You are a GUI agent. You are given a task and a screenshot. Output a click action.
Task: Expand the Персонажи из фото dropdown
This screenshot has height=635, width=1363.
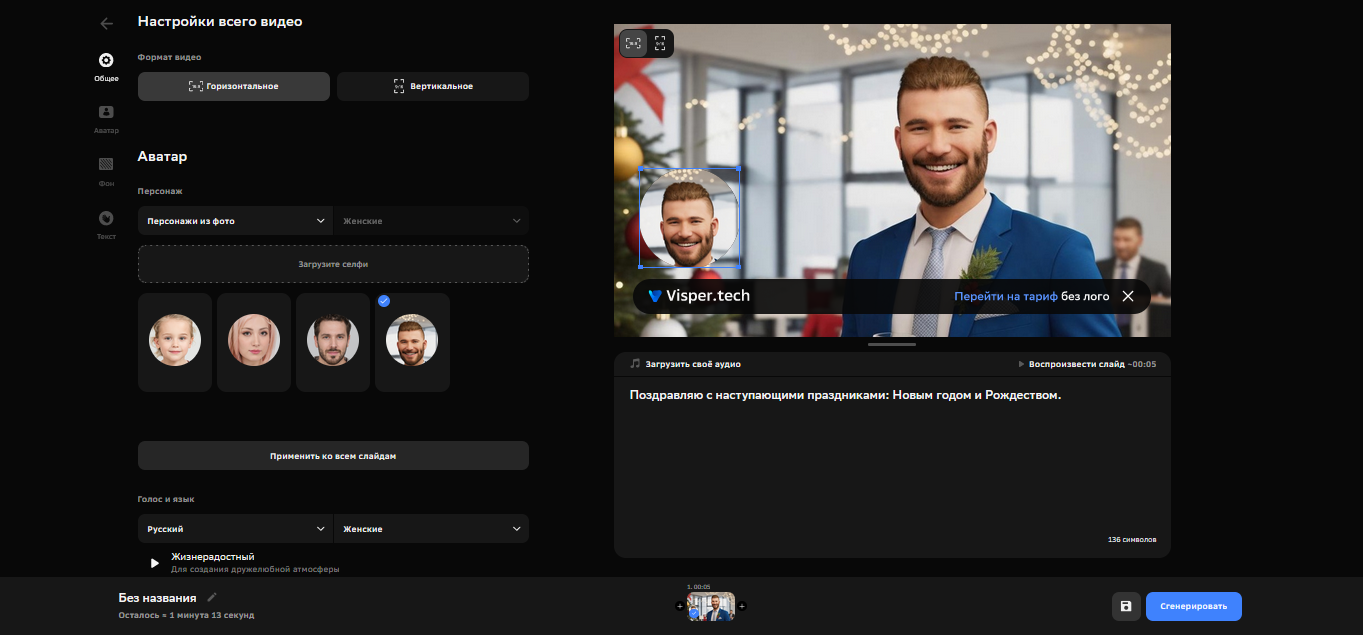235,221
